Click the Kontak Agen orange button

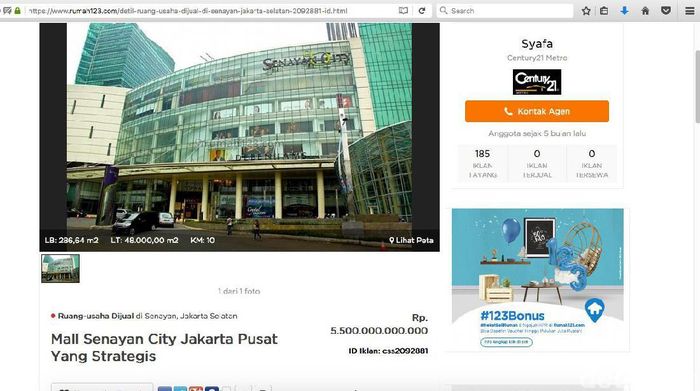tap(537, 111)
